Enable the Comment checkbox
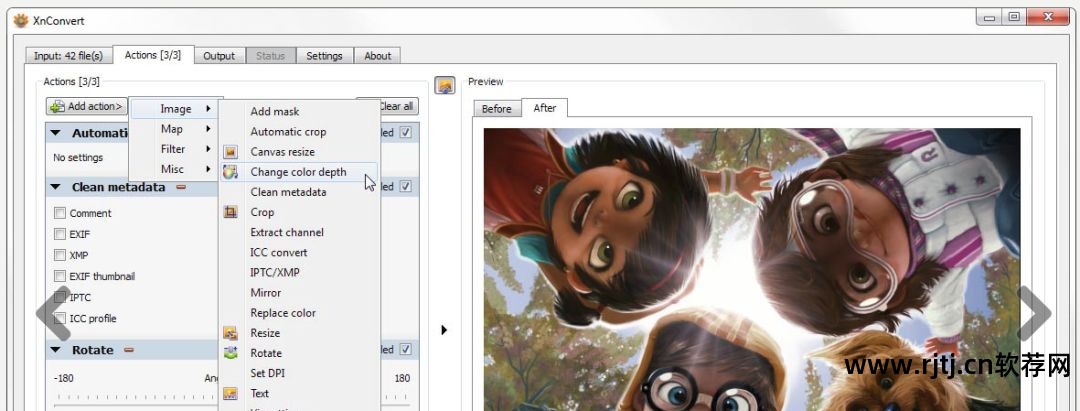1080x411 pixels. tap(60, 213)
